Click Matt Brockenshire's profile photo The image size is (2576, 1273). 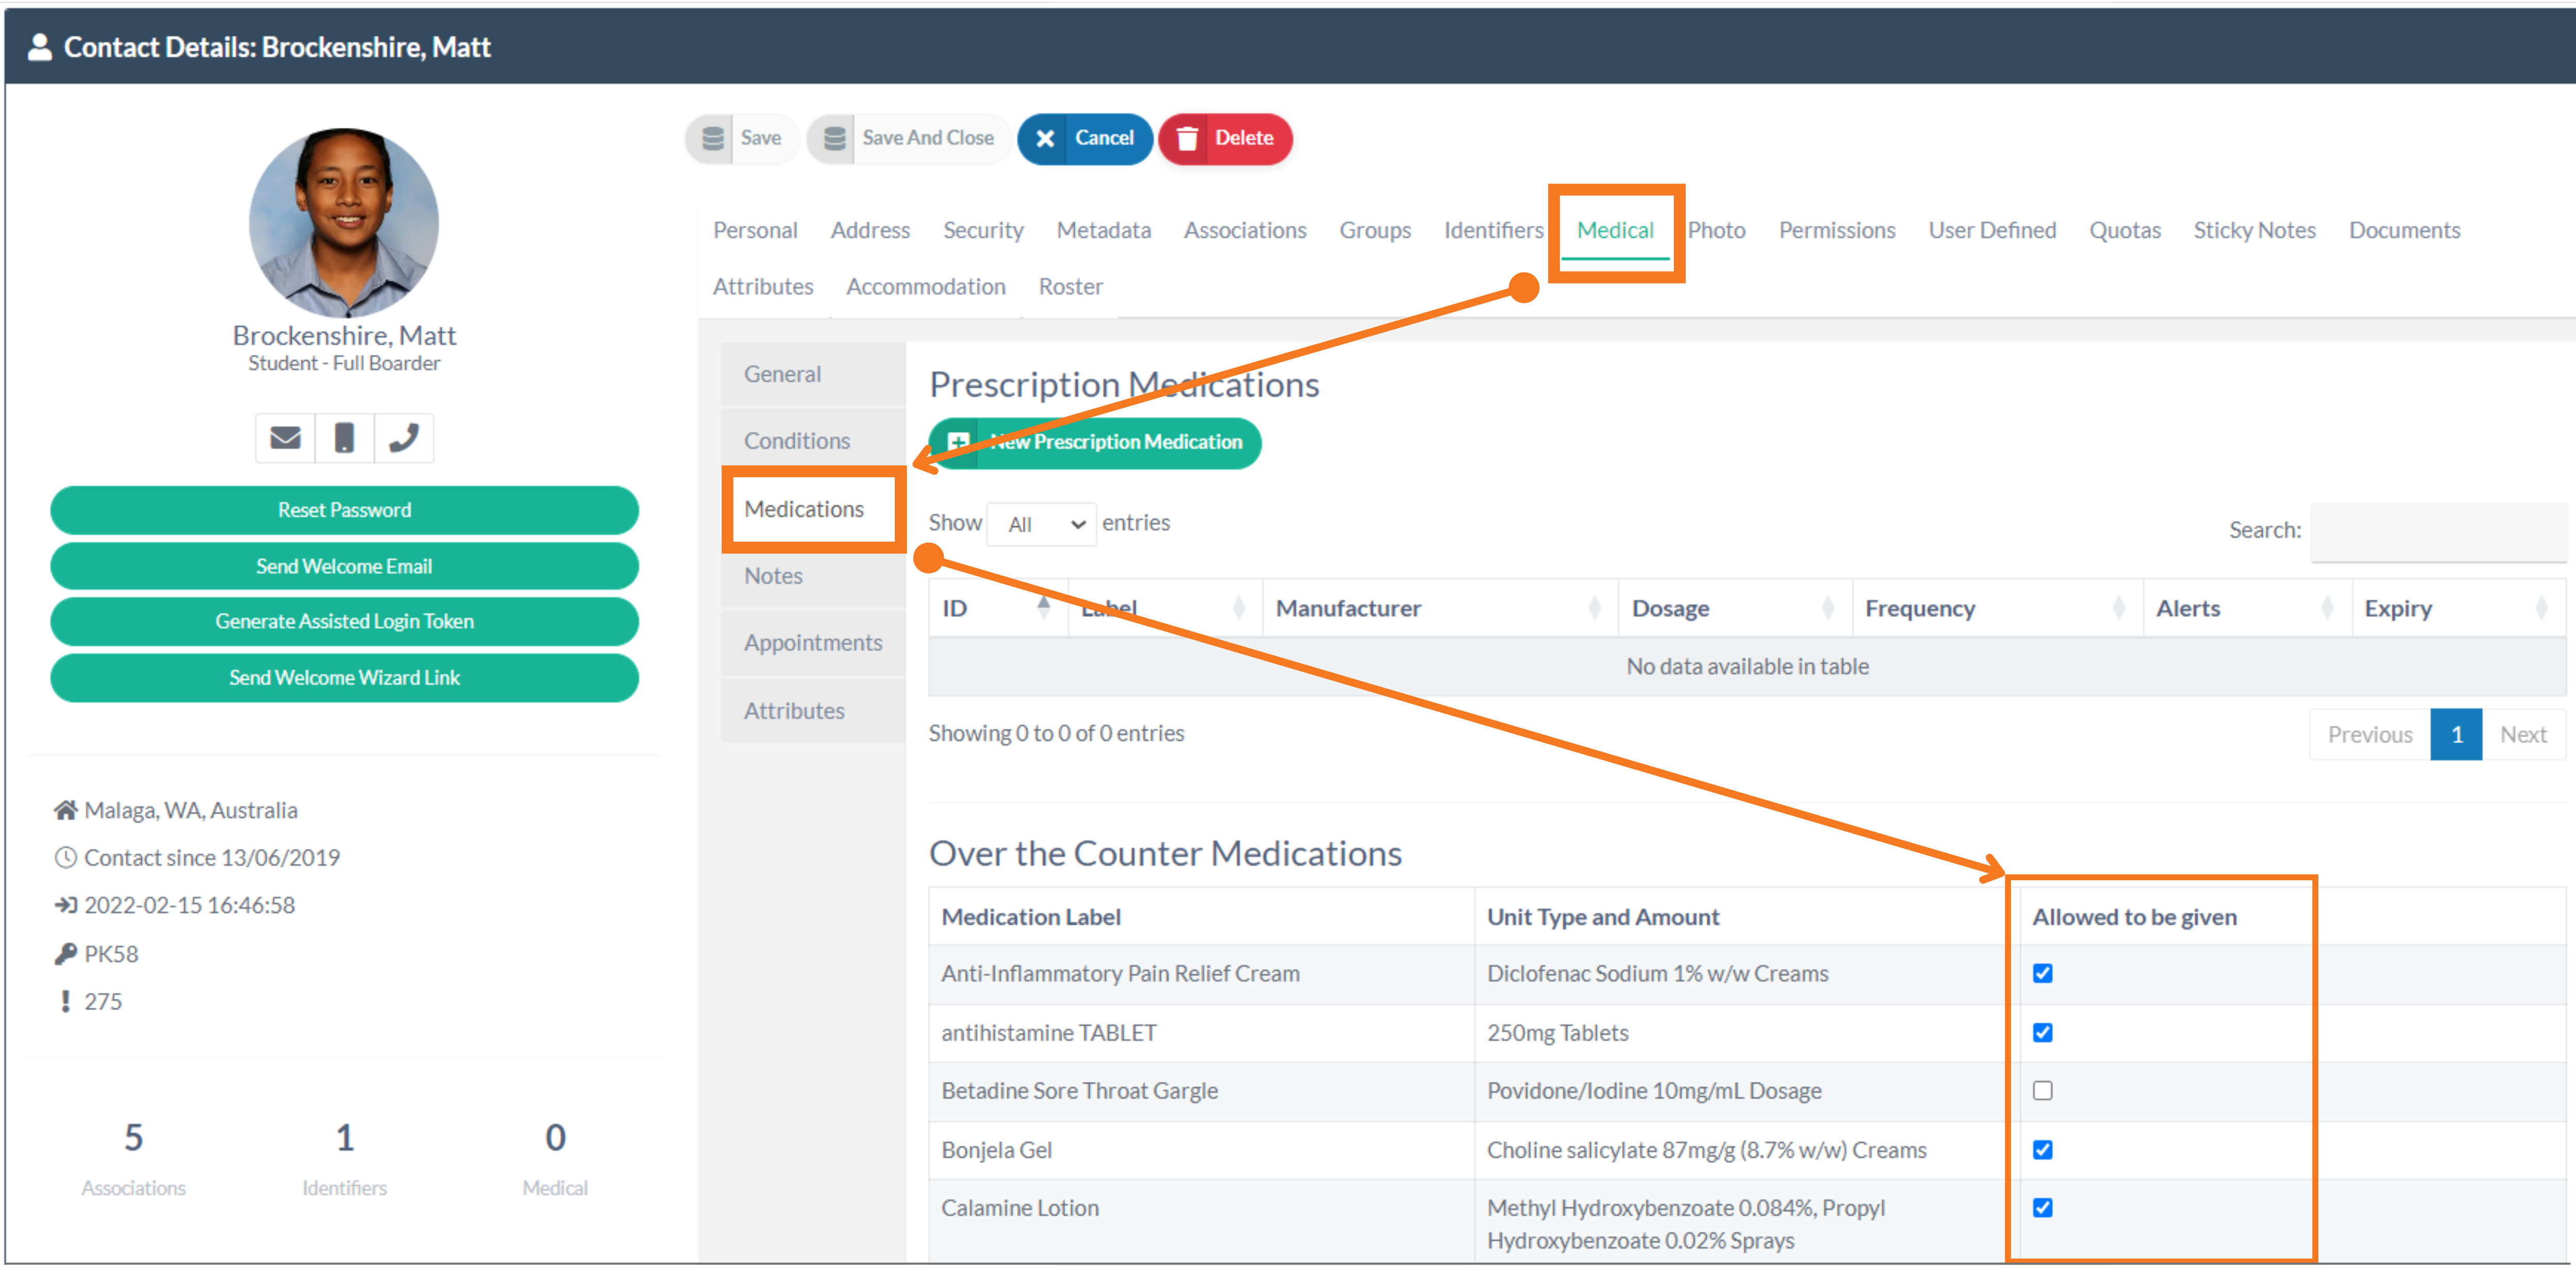[344, 222]
